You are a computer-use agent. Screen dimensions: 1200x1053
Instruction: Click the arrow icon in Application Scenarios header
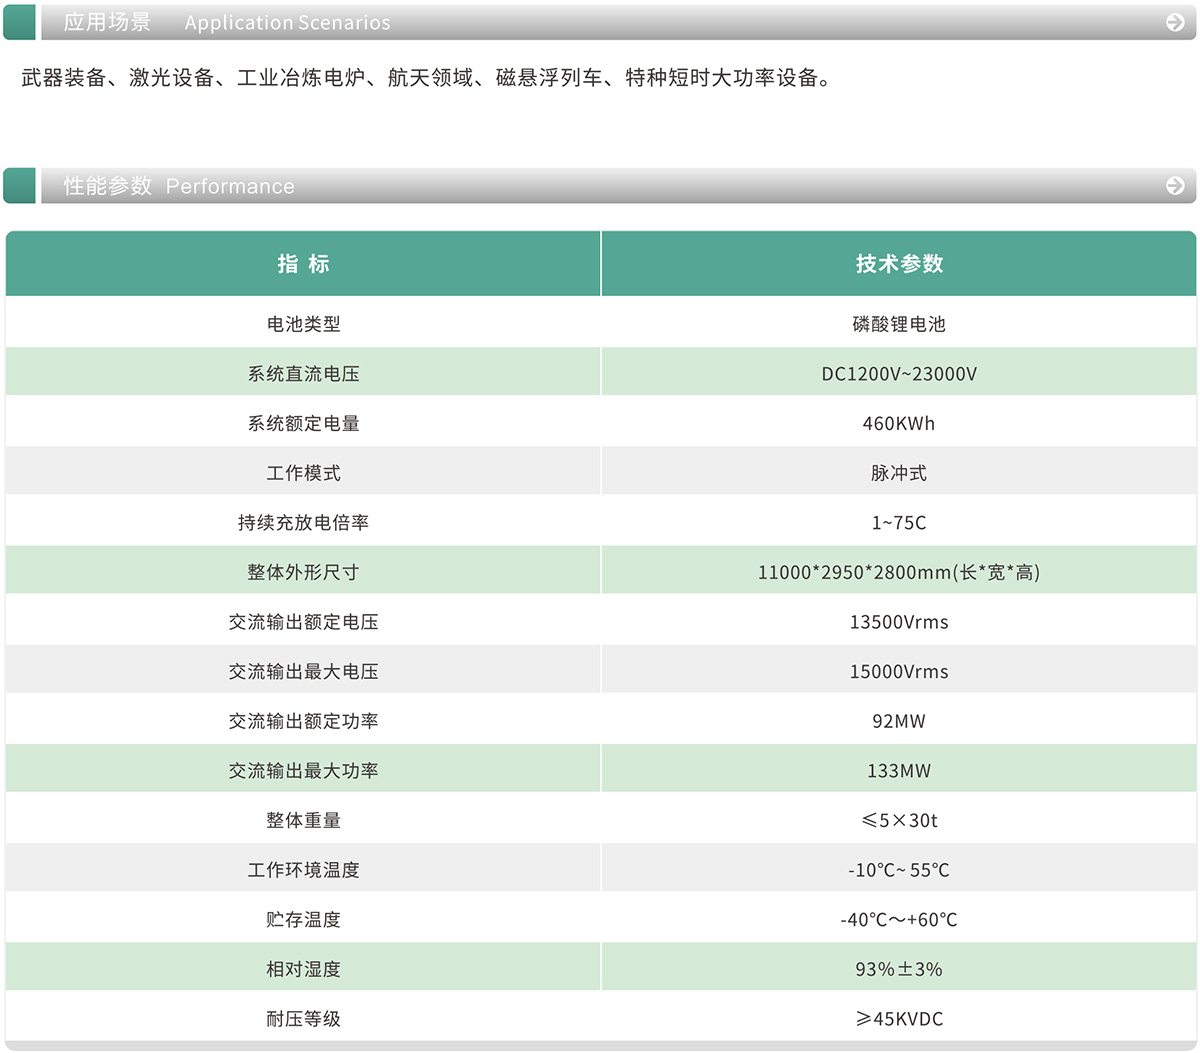coord(1175,22)
